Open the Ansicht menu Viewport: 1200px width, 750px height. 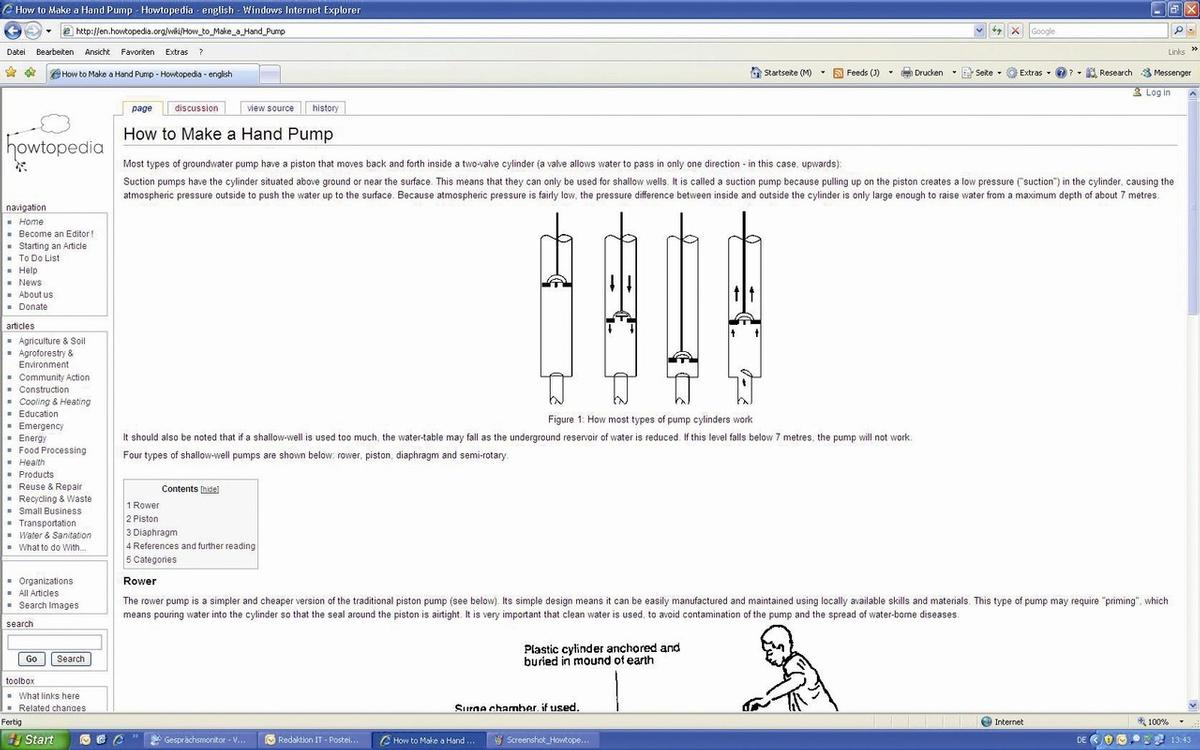pyautogui.click(x=97, y=52)
